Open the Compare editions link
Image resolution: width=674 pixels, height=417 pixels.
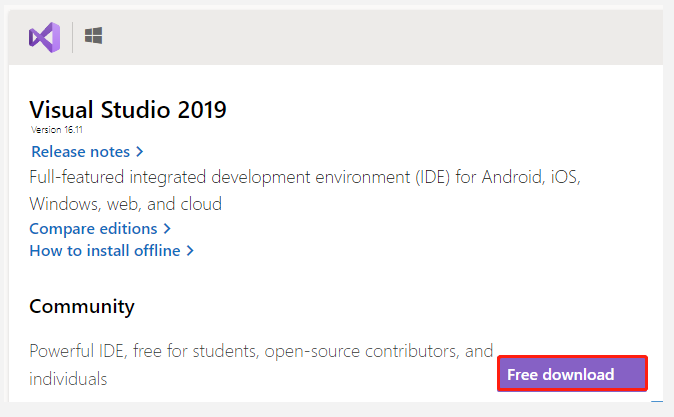pos(100,229)
